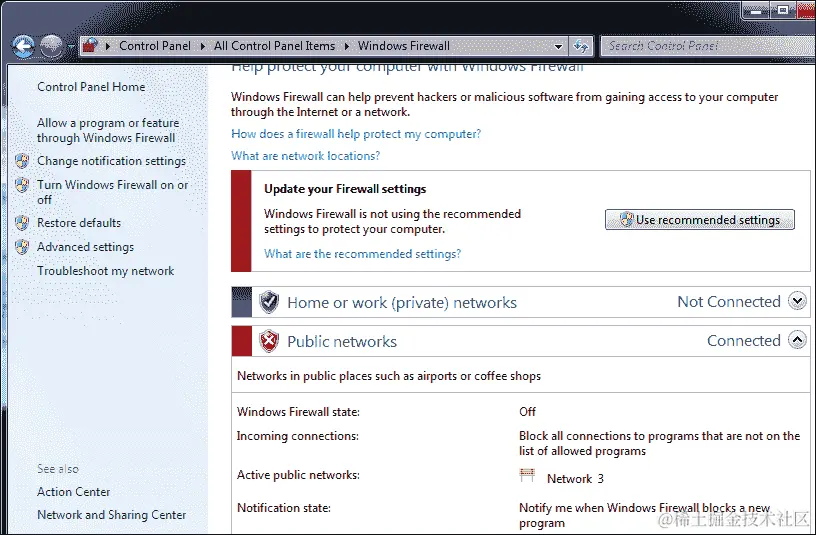Expand Home or work (private) networks section
The height and width of the screenshot is (535, 816).
[797, 301]
